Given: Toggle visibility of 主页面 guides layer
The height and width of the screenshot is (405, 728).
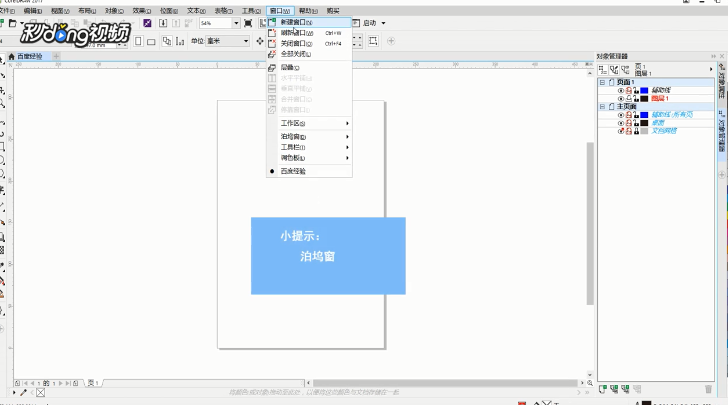Looking at the screenshot, I should (x=621, y=115).
